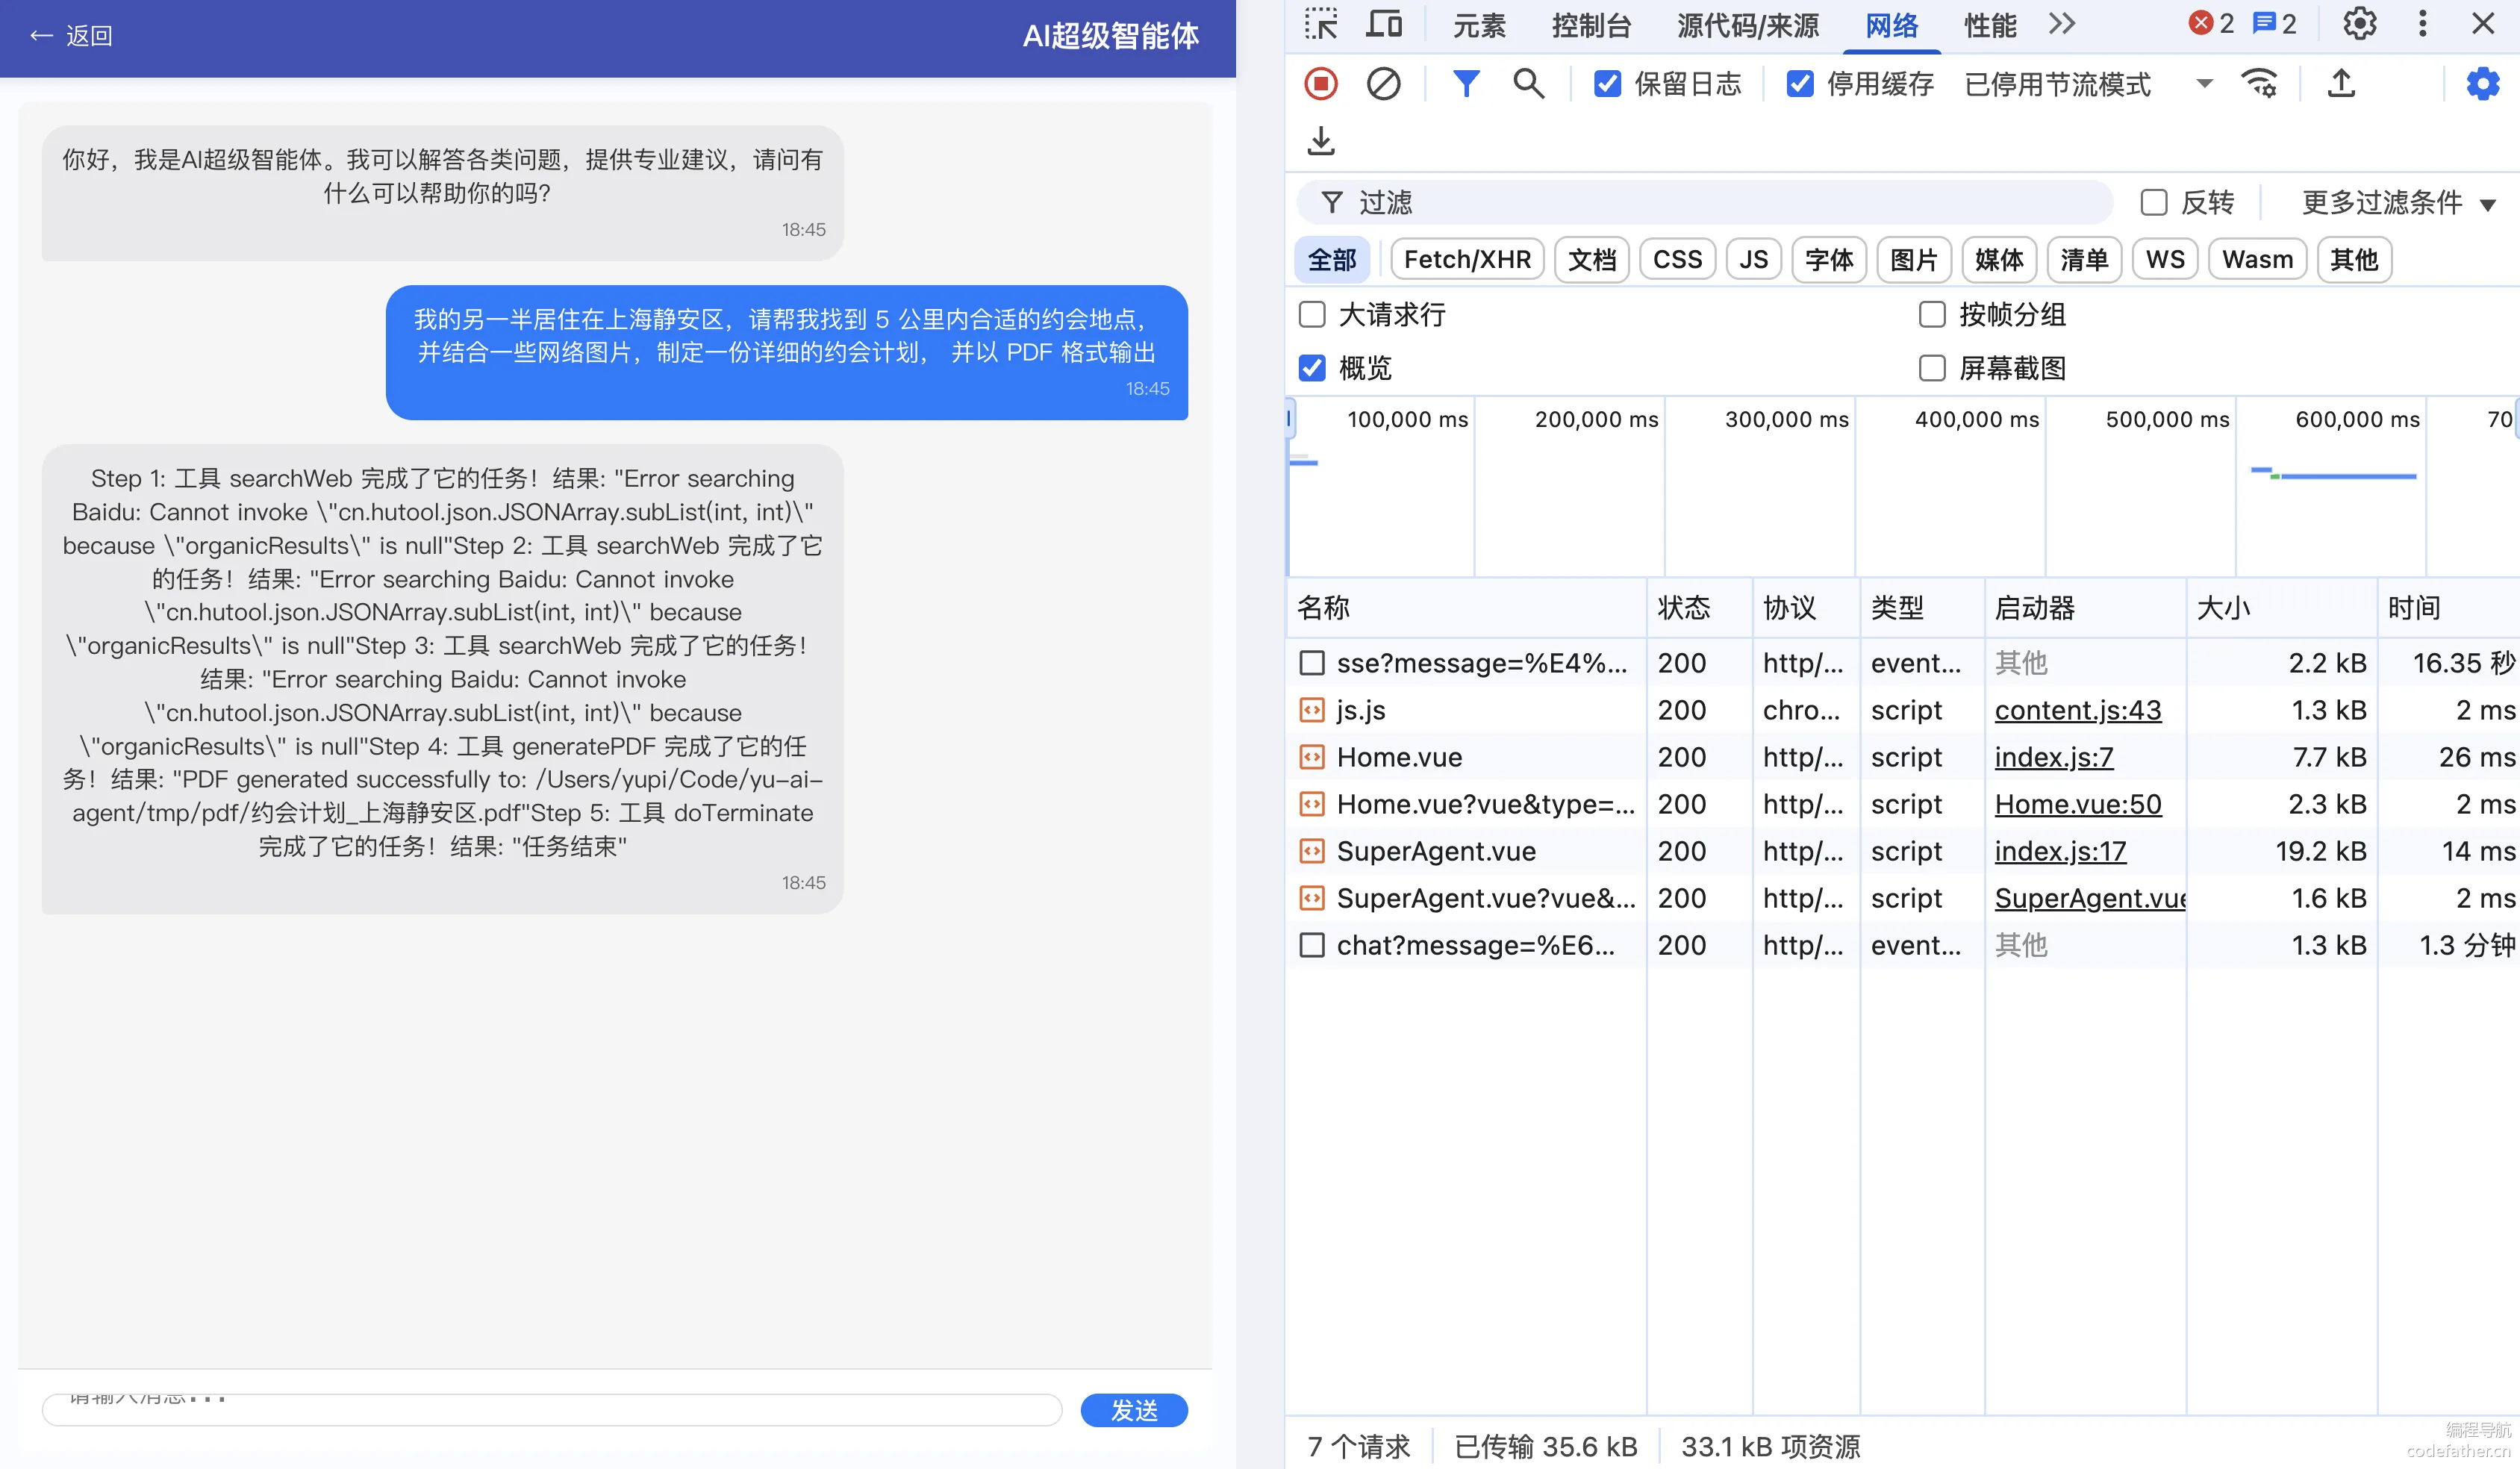Click the blue issues count badge

pos(2274,24)
